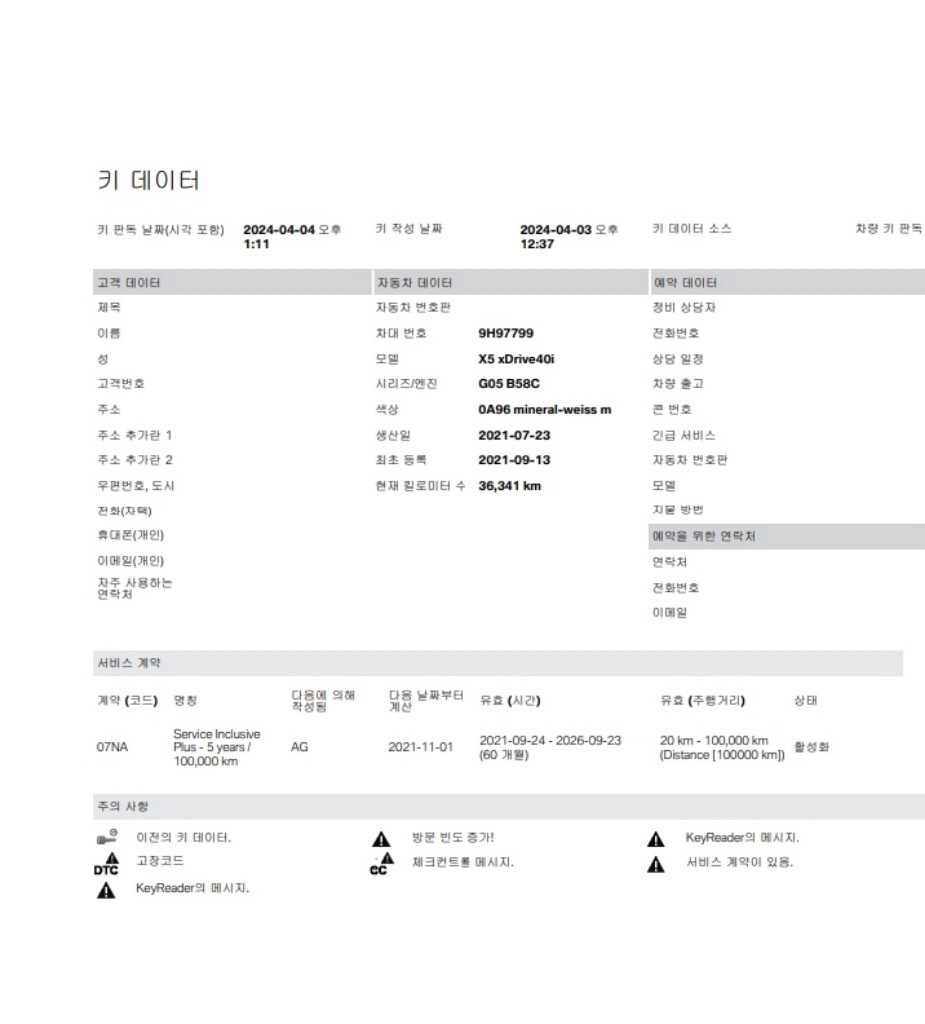Screen dimensions: 925x1024
Task: Select the 고객 데이터 section header
Action: [x=123, y=283]
